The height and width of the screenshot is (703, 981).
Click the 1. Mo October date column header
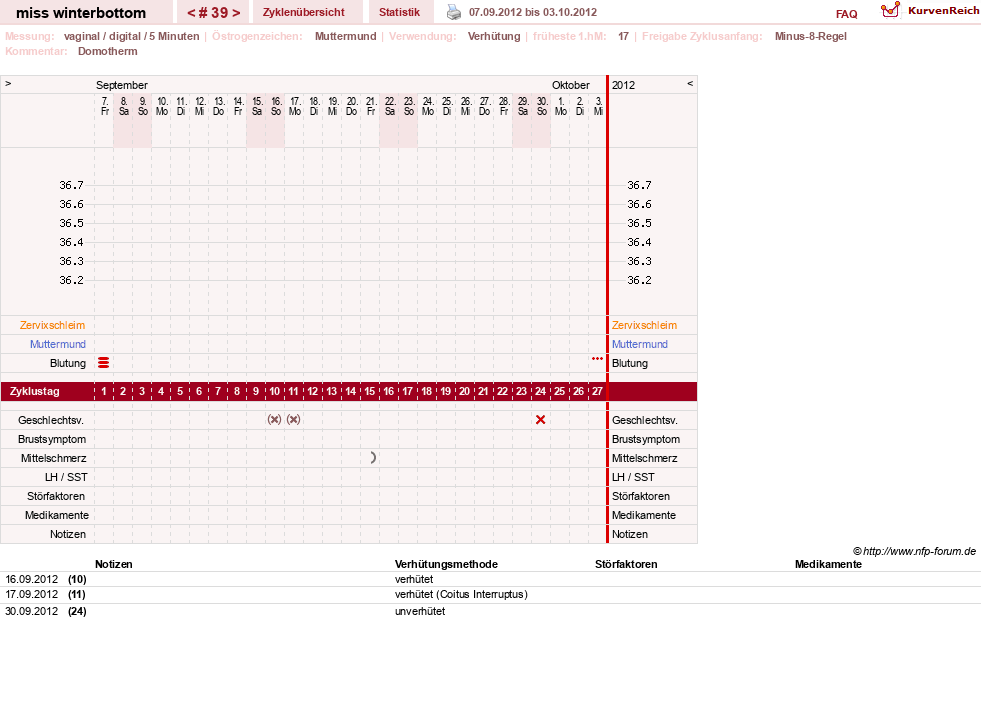tap(561, 106)
